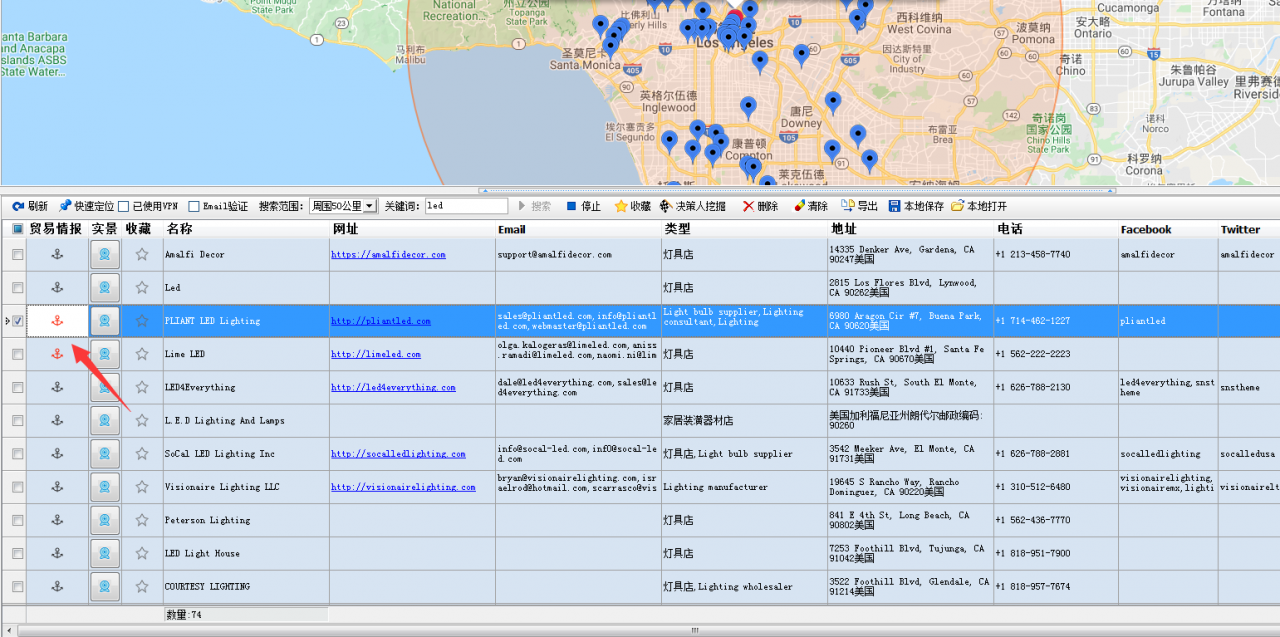Open the limeled.com website link
The height and width of the screenshot is (637, 1280).
tap(376, 354)
